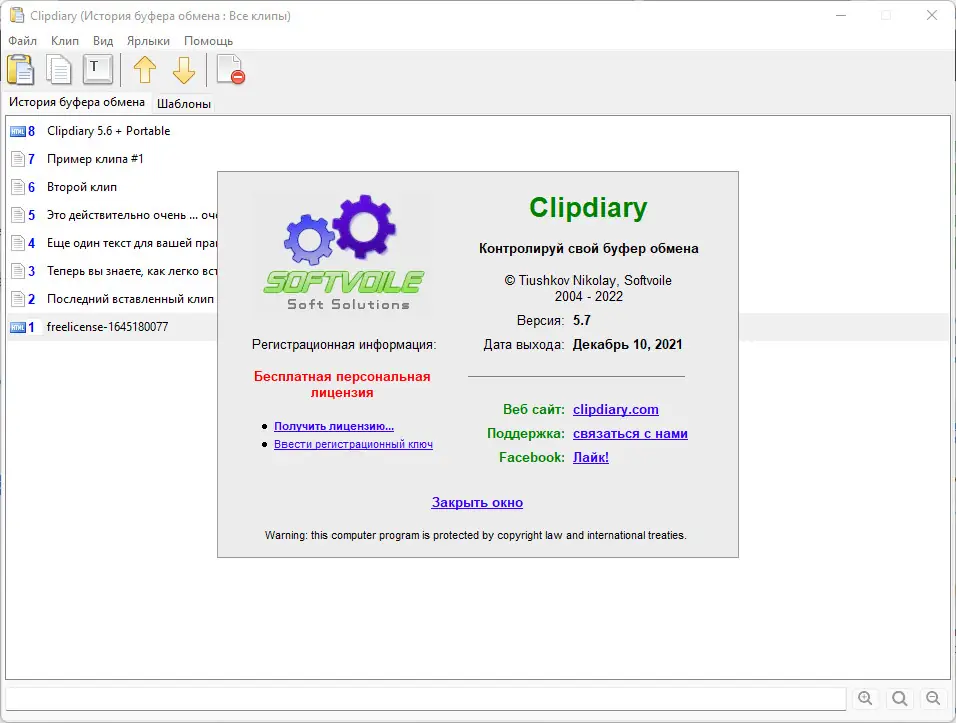The width and height of the screenshot is (956, 723).
Task: Select clip 'Второй клип'
Action: coord(82,187)
